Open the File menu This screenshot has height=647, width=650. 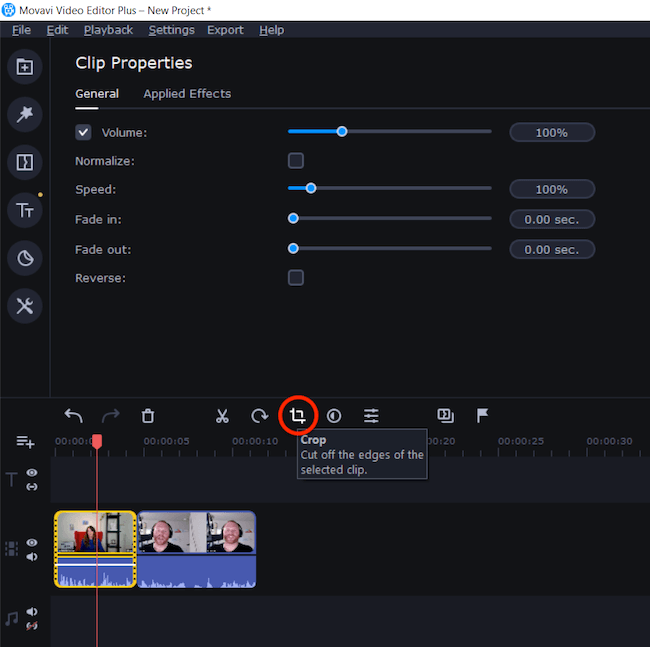click(x=21, y=30)
